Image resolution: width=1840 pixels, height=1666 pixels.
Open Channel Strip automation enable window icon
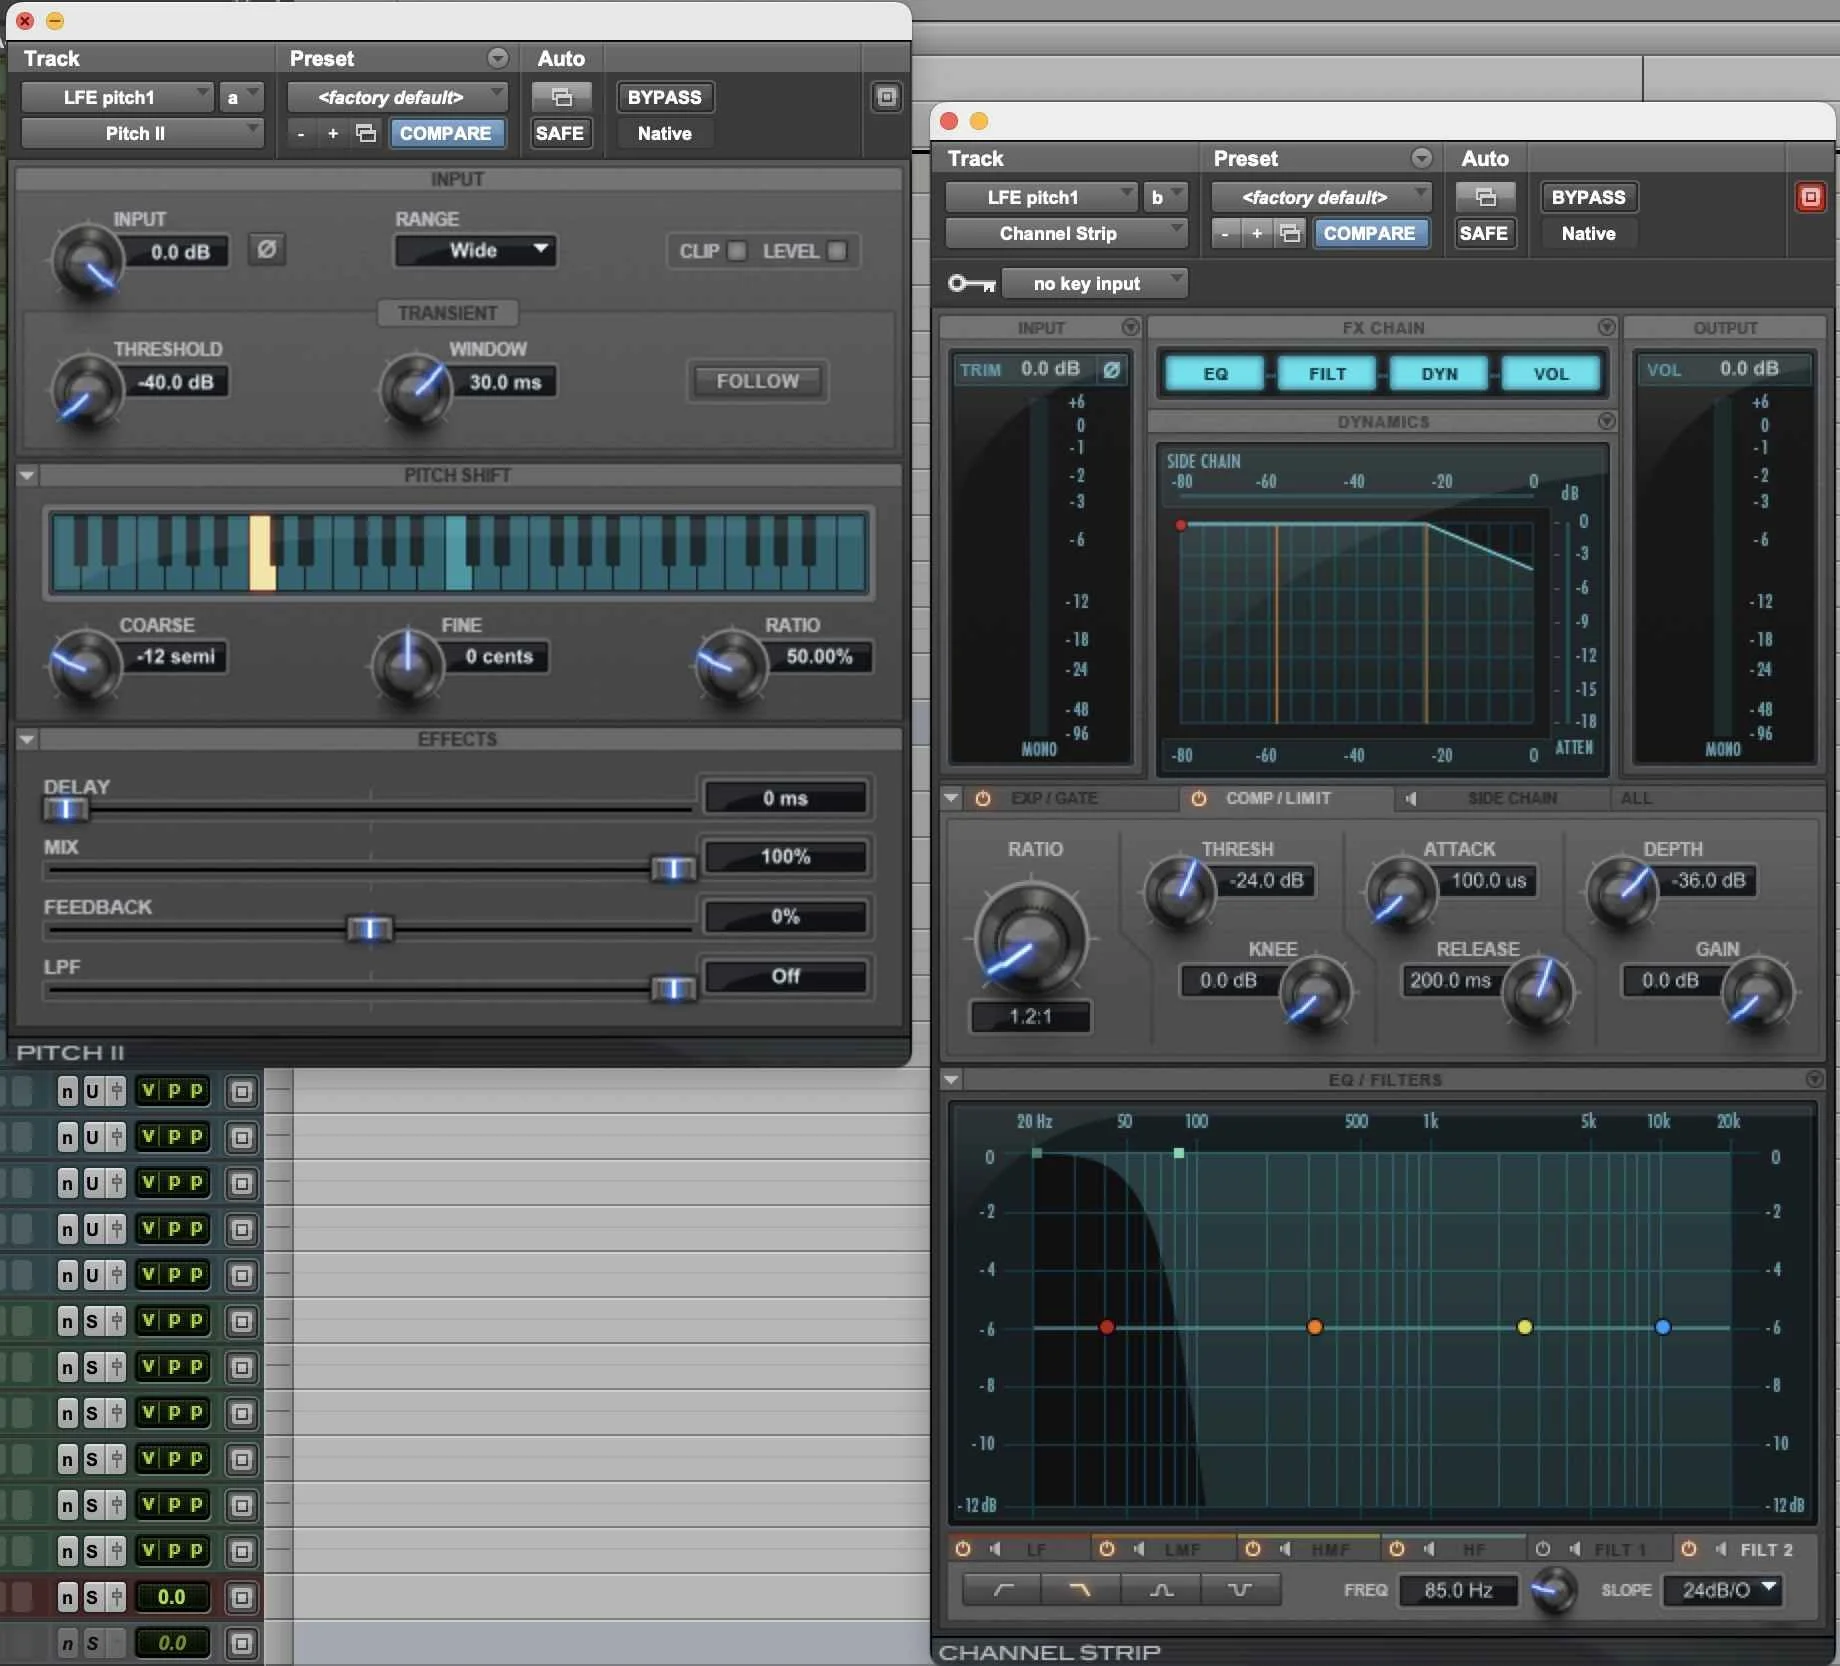point(1485,197)
